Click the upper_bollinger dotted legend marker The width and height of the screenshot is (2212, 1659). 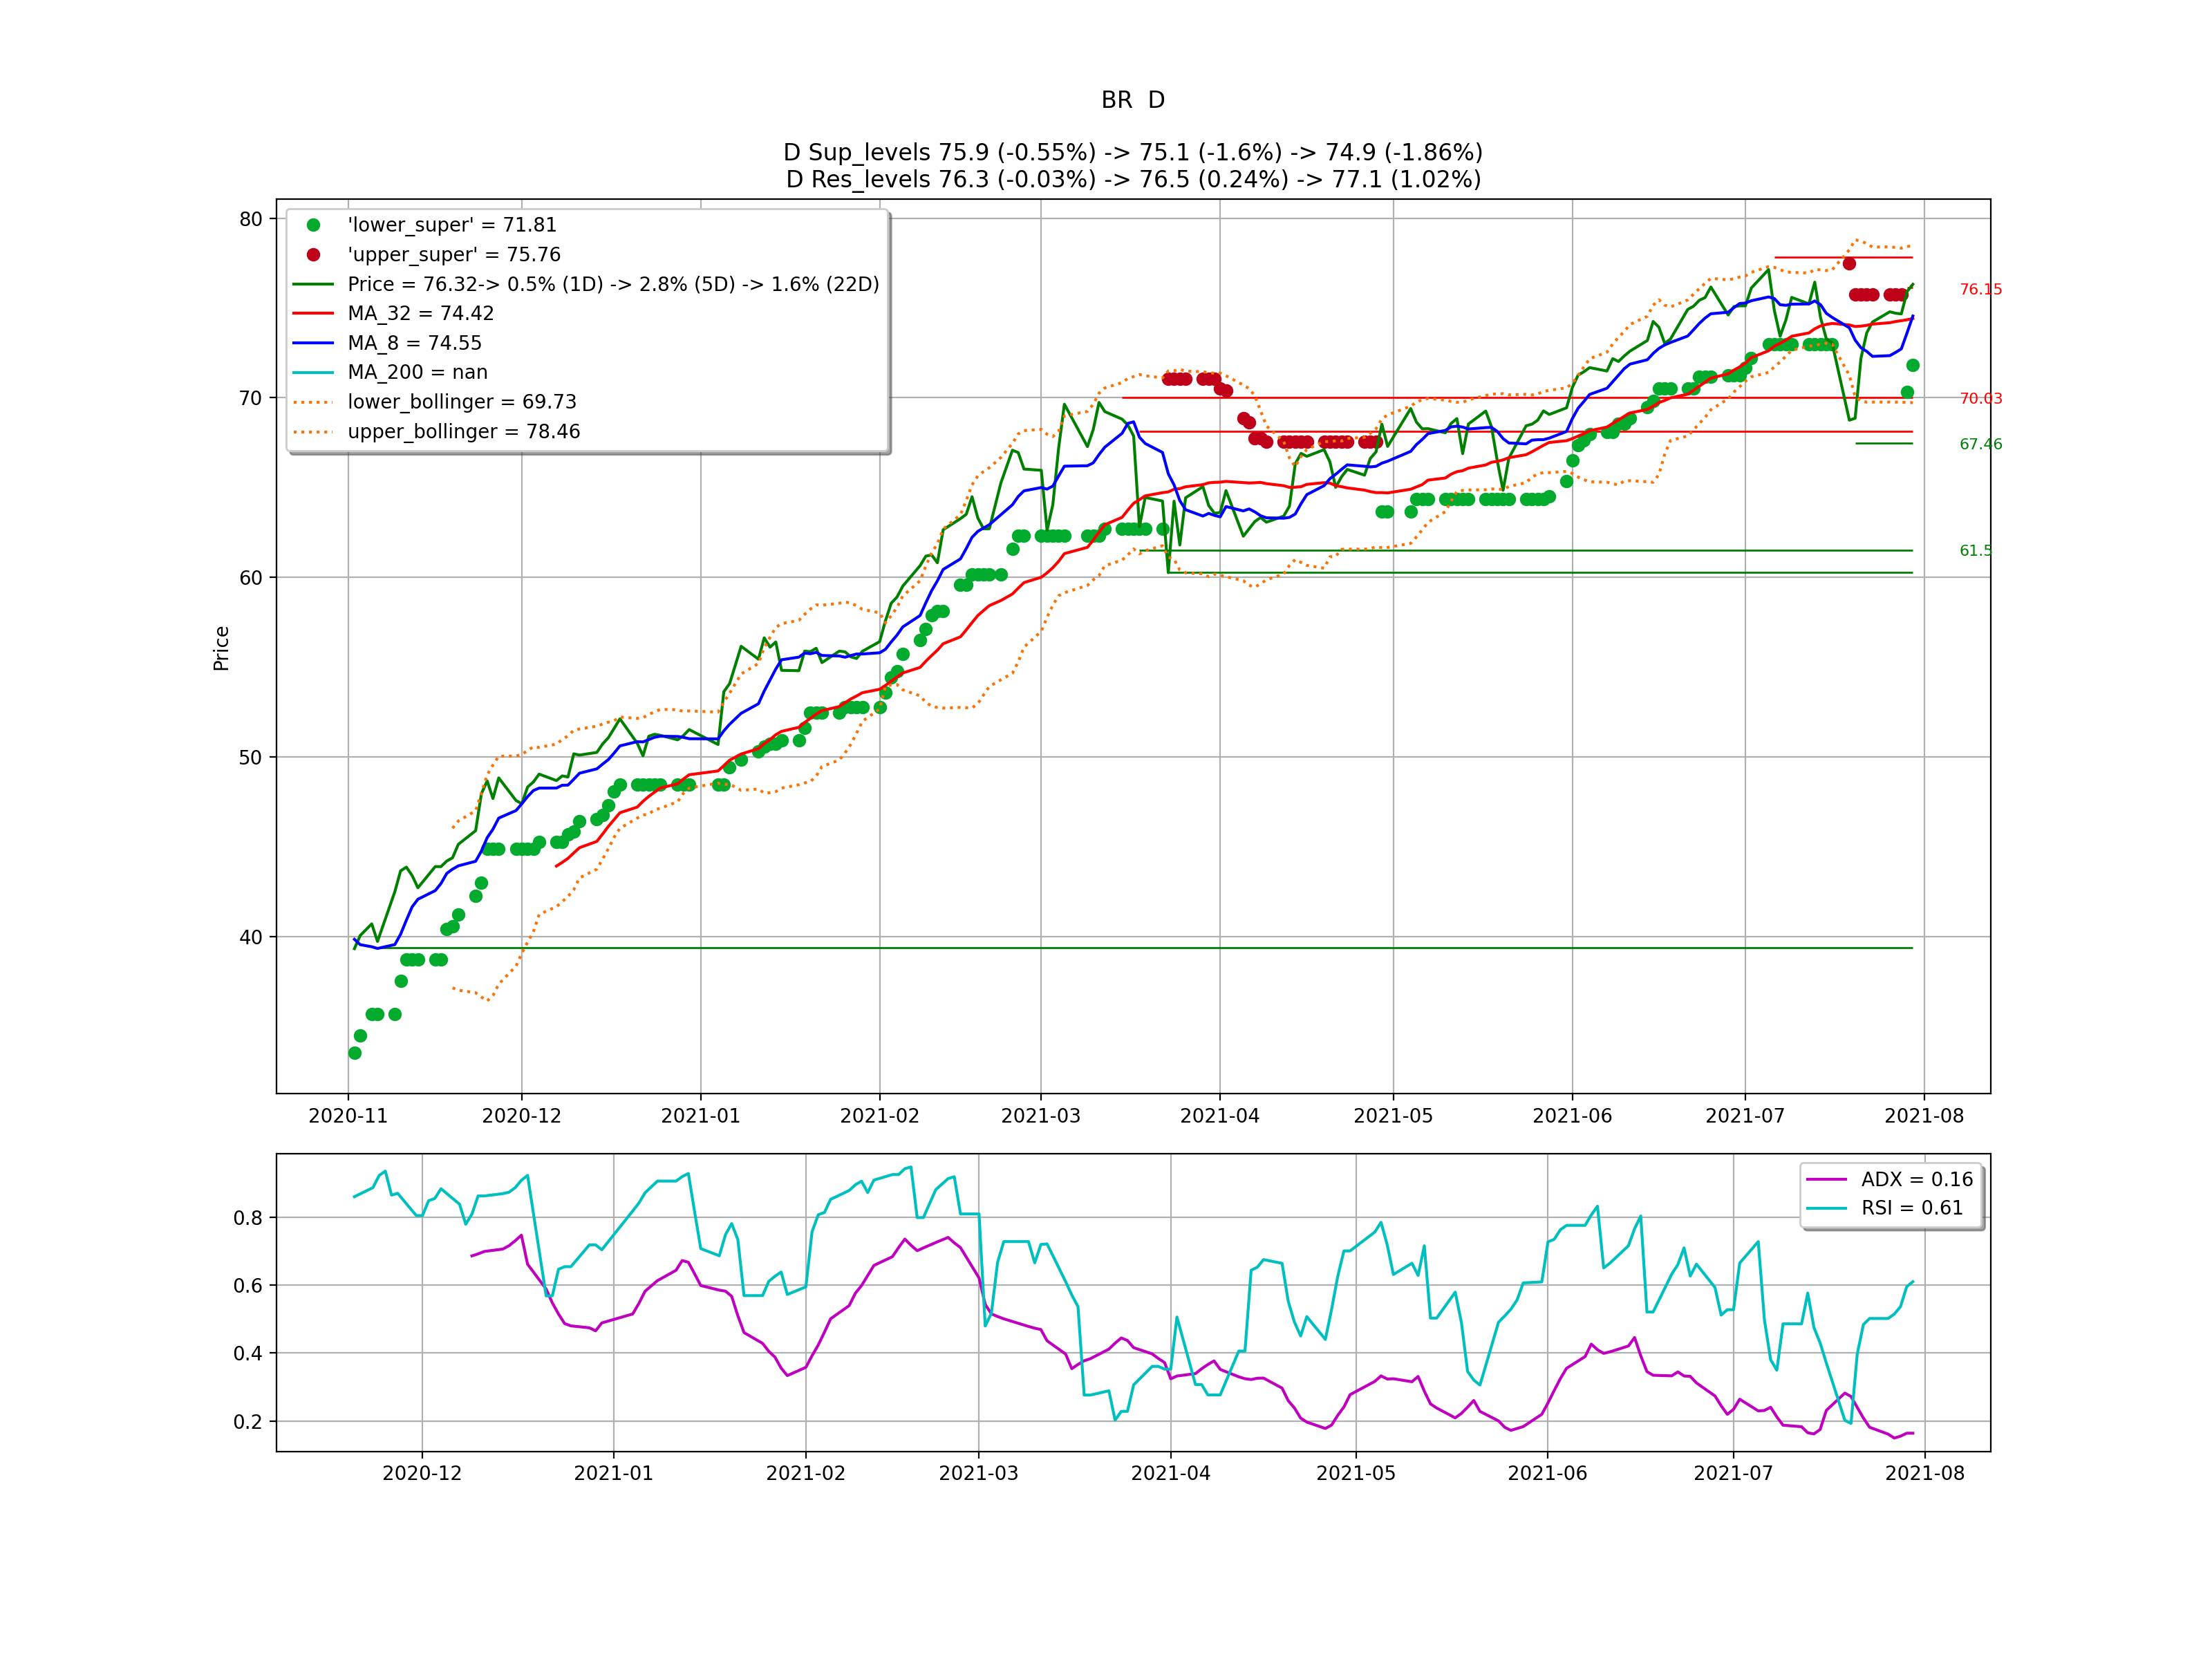tap(313, 432)
